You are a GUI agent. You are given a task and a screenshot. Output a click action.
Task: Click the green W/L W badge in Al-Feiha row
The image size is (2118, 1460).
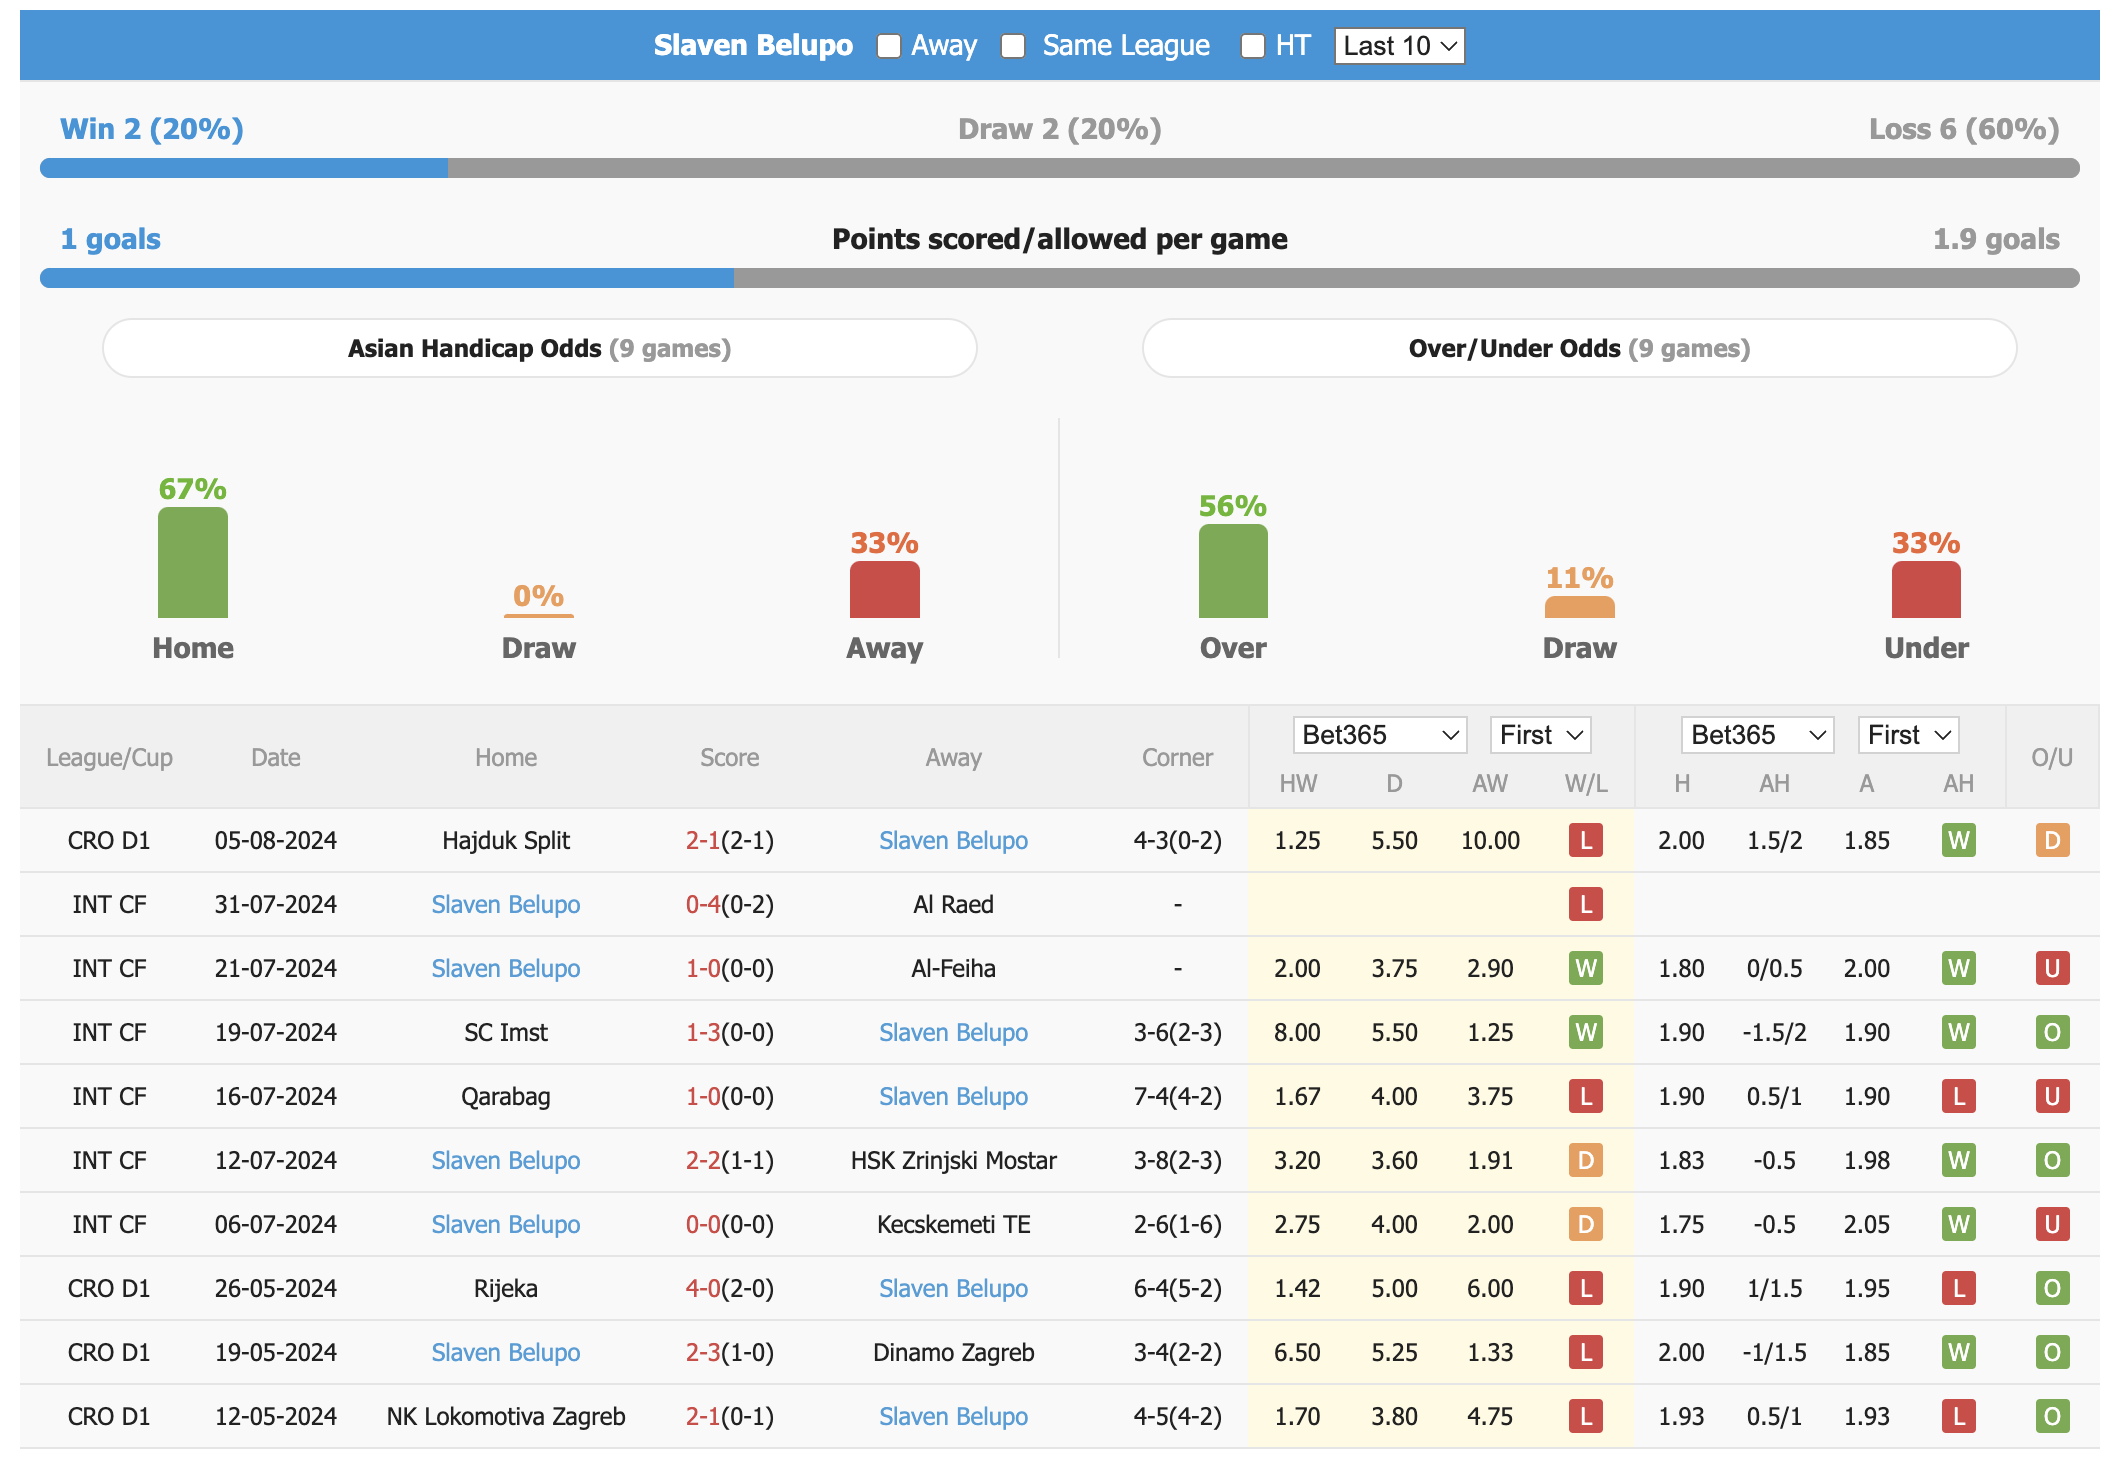click(1586, 968)
